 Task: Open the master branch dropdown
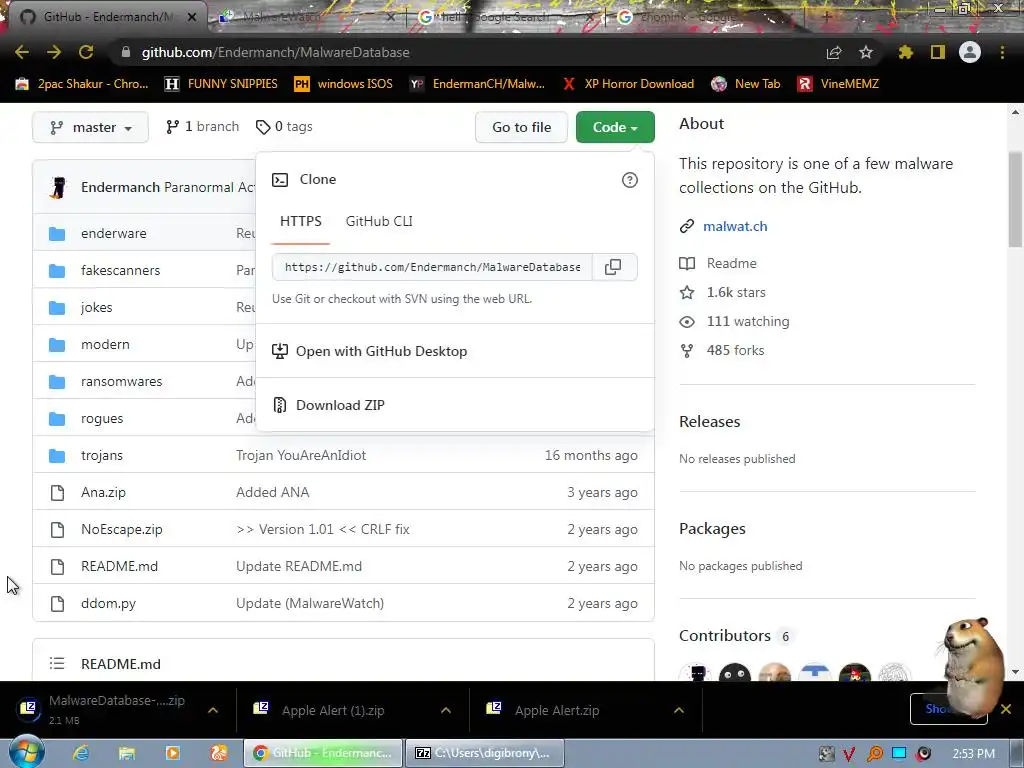pyautogui.click(x=90, y=127)
